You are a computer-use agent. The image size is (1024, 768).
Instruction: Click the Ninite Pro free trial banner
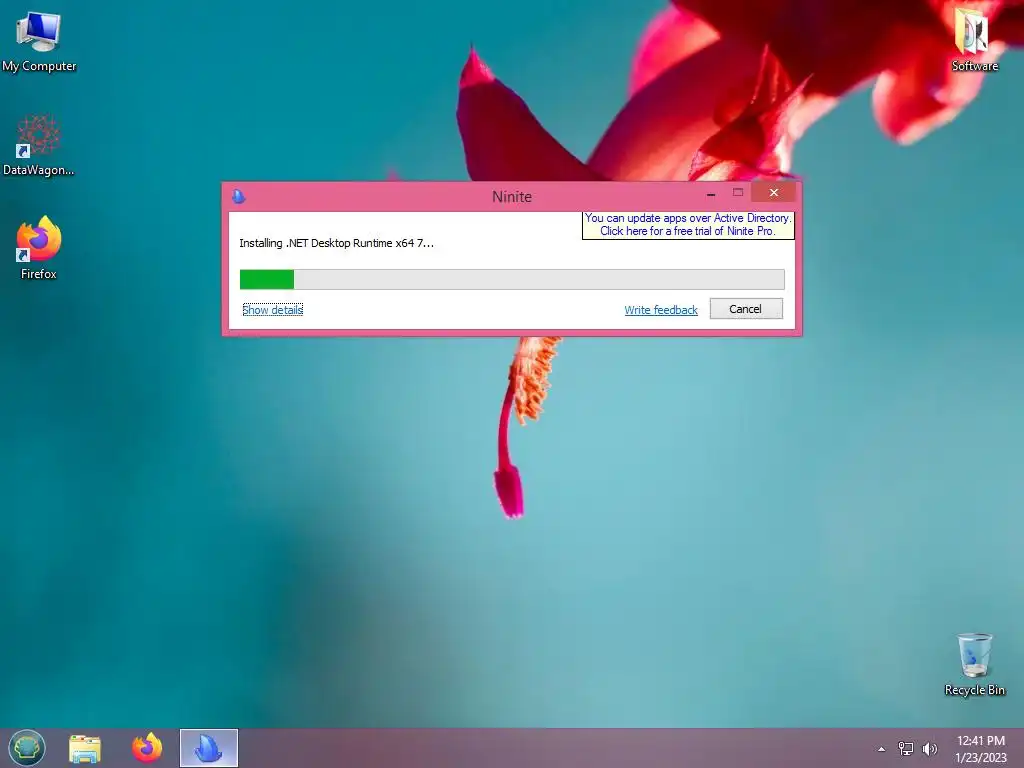(688, 225)
